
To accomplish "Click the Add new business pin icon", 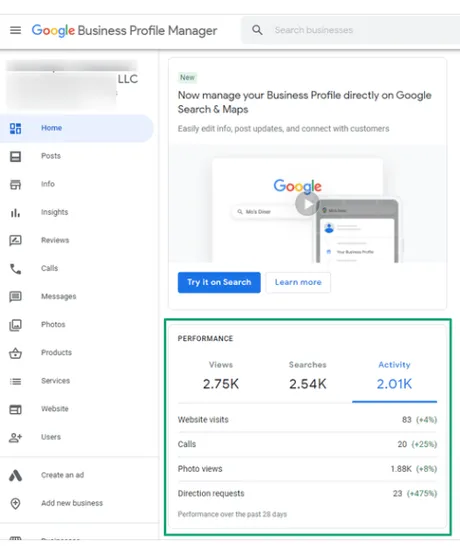I will point(15,503).
